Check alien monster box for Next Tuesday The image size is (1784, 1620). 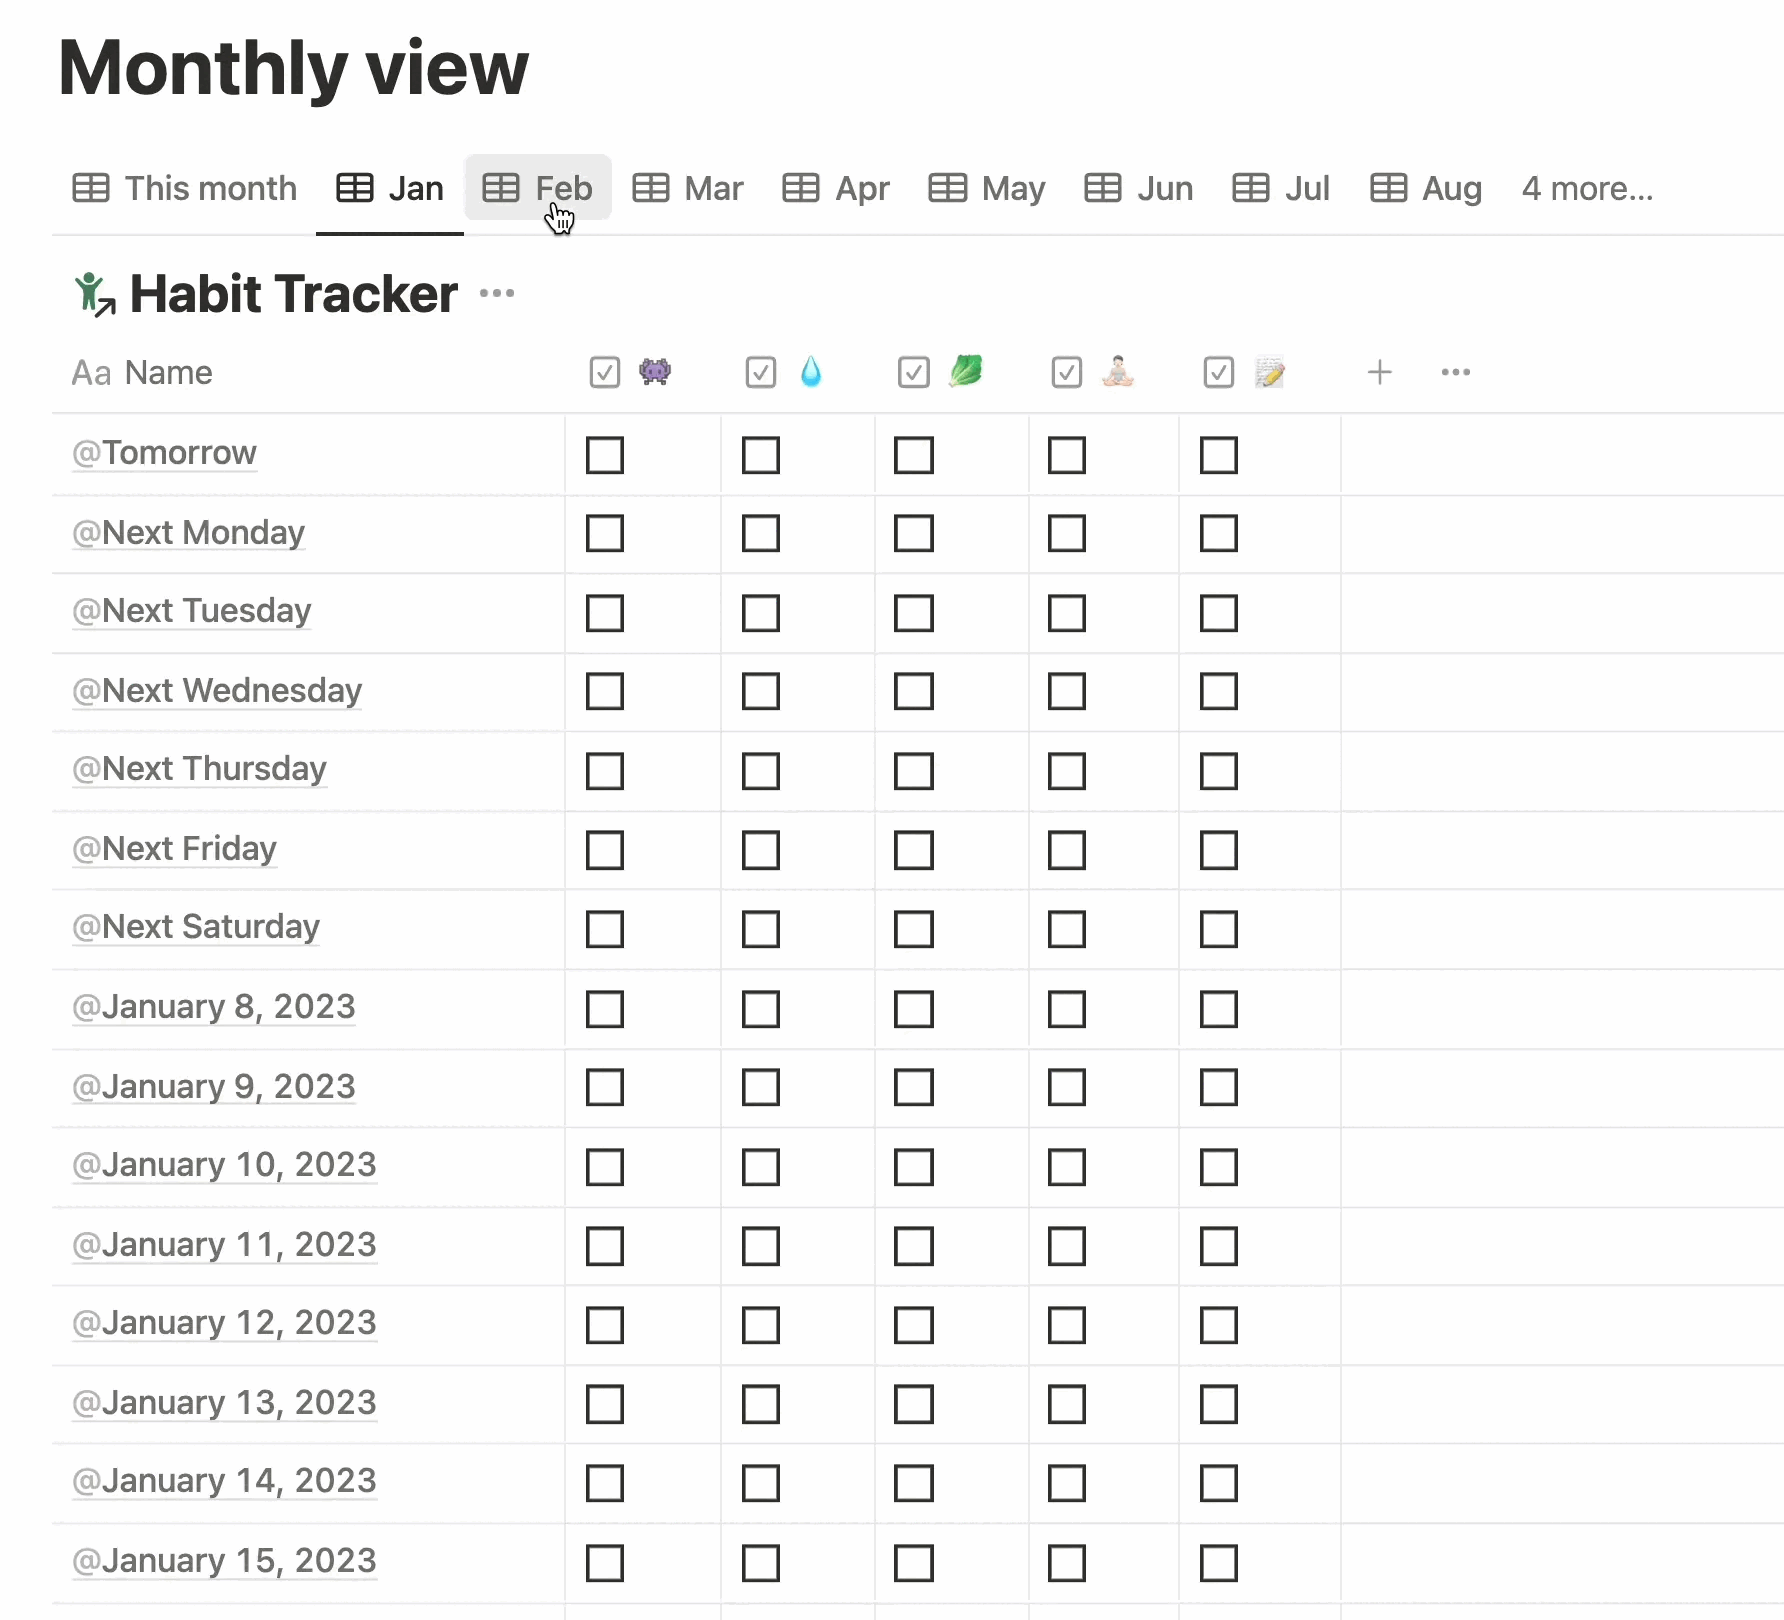click(605, 613)
